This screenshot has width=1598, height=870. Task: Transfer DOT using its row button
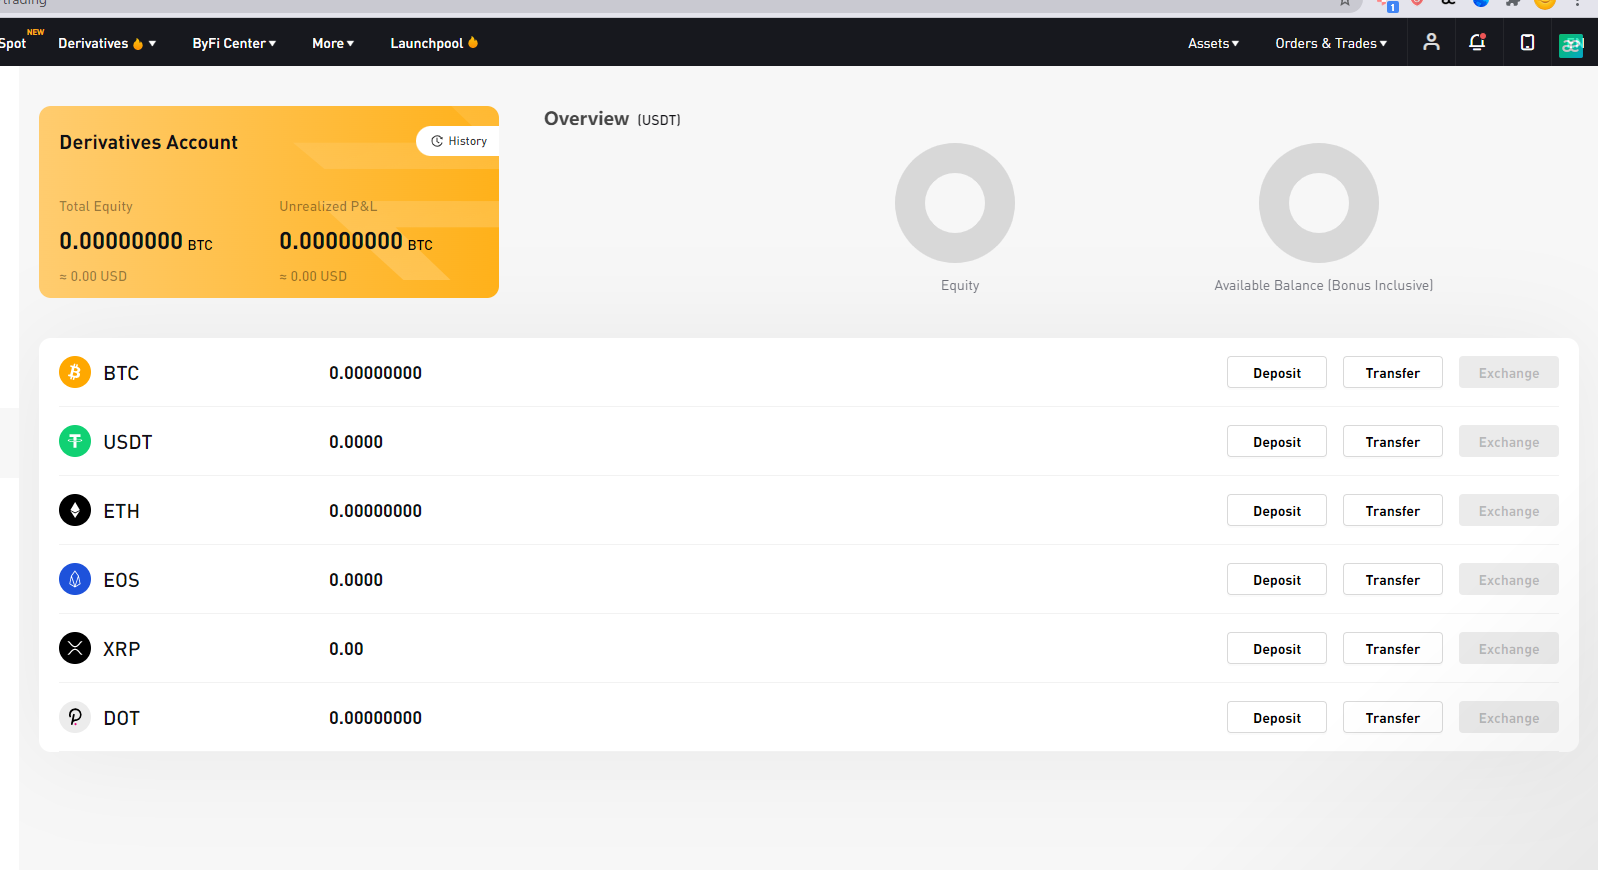[x=1393, y=717]
